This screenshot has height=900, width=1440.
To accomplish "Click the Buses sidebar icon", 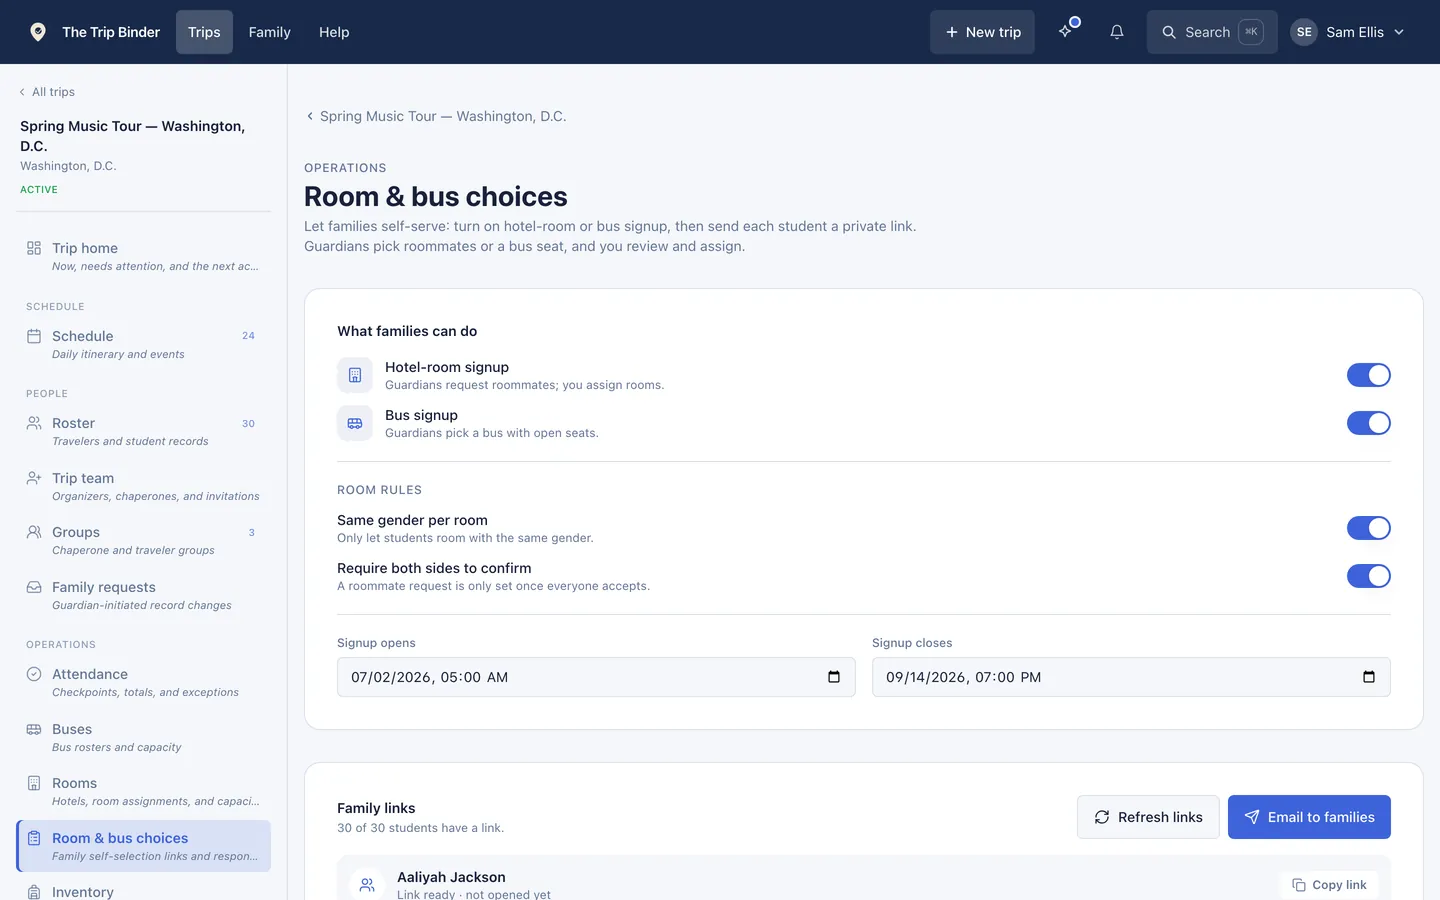I will coord(34,729).
